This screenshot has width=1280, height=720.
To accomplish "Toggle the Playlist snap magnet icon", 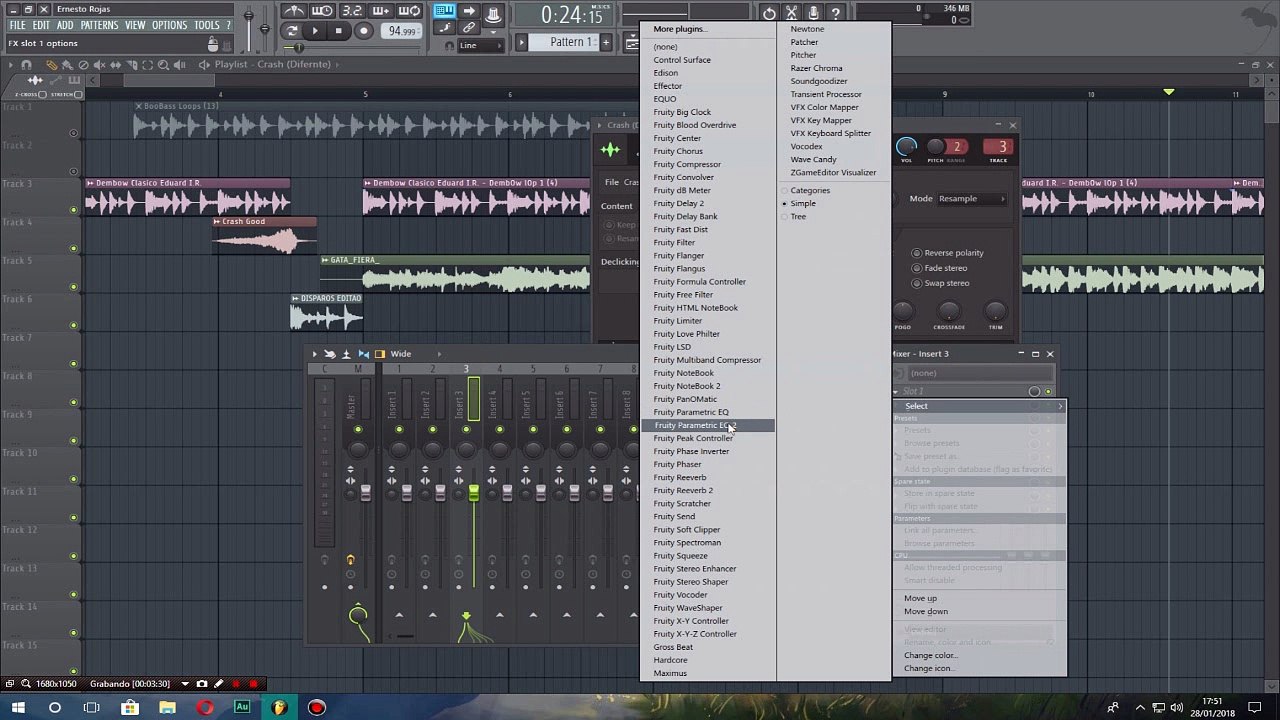I will 27,65.
